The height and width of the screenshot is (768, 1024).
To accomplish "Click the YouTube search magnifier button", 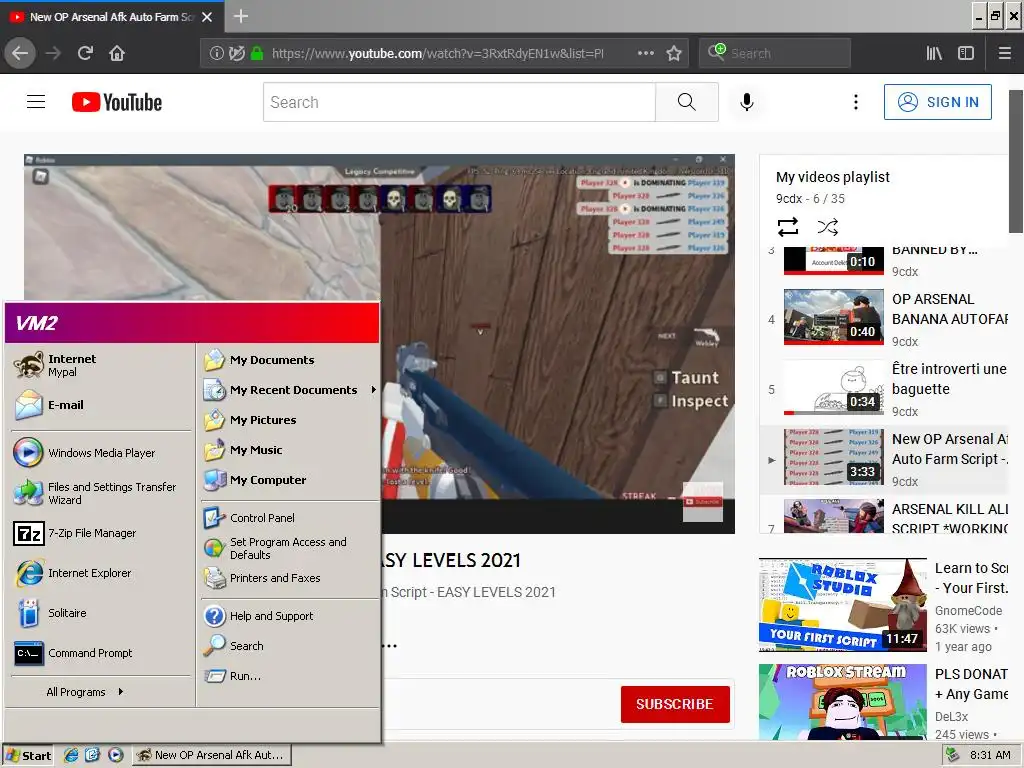I will pyautogui.click(x=686, y=102).
